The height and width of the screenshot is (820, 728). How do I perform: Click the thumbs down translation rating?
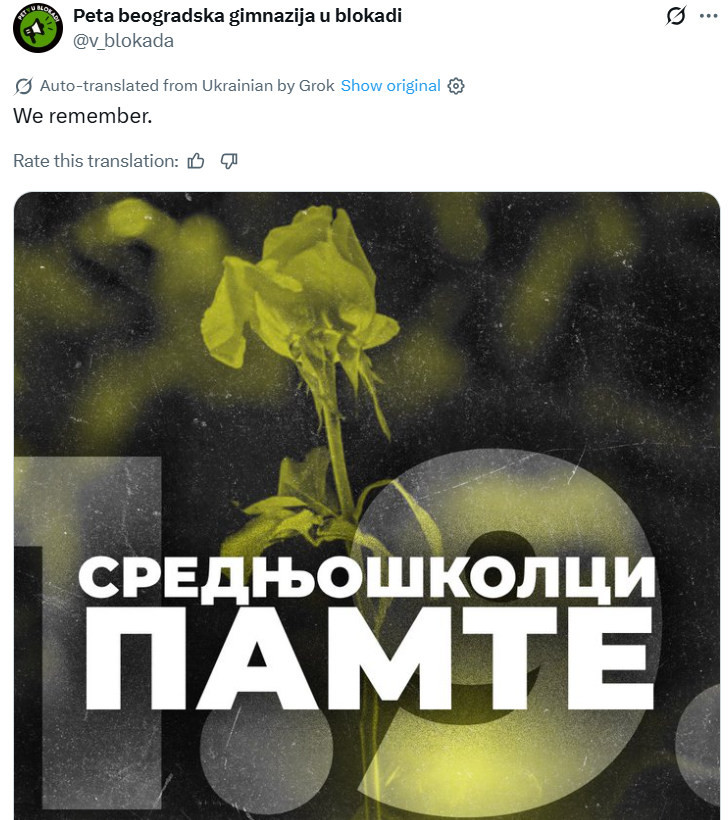pyautogui.click(x=229, y=161)
